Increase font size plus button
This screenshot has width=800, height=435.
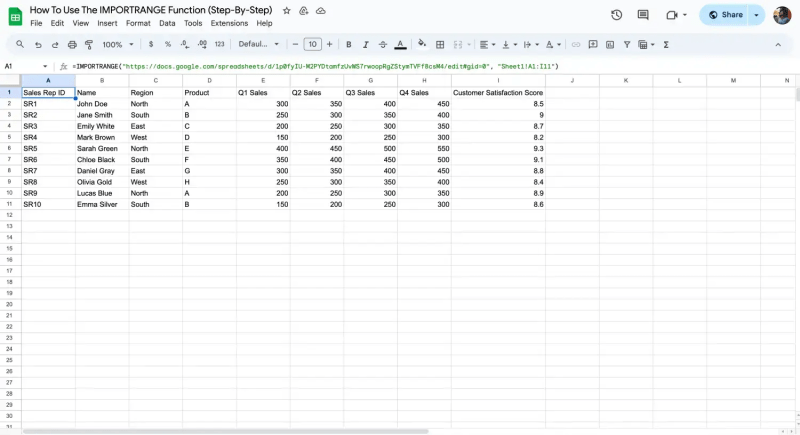point(330,44)
